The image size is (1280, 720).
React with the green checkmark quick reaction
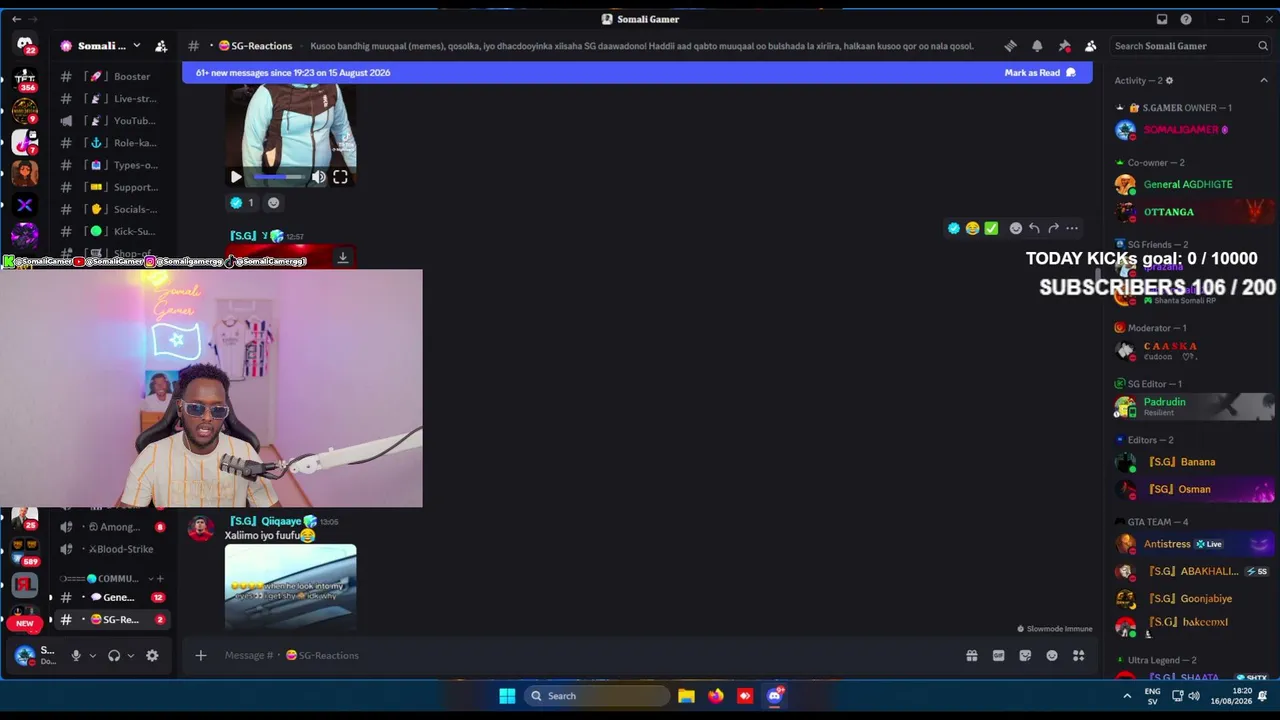point(991,228)
